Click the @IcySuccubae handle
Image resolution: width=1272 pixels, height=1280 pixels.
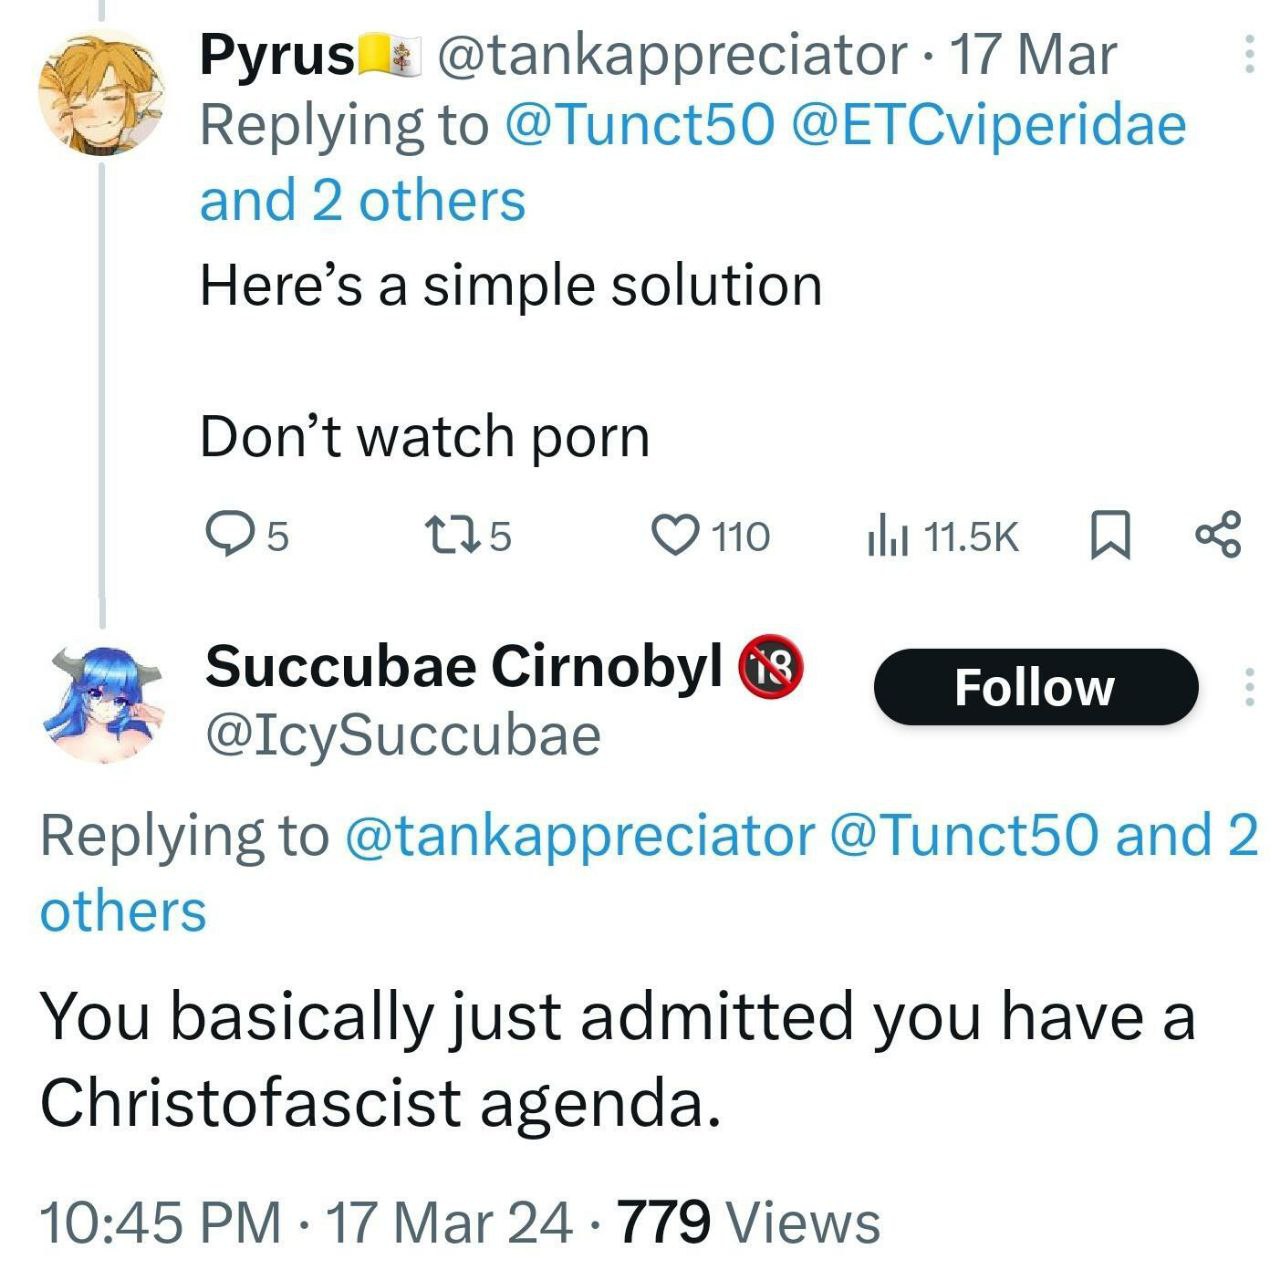[403, 736]
